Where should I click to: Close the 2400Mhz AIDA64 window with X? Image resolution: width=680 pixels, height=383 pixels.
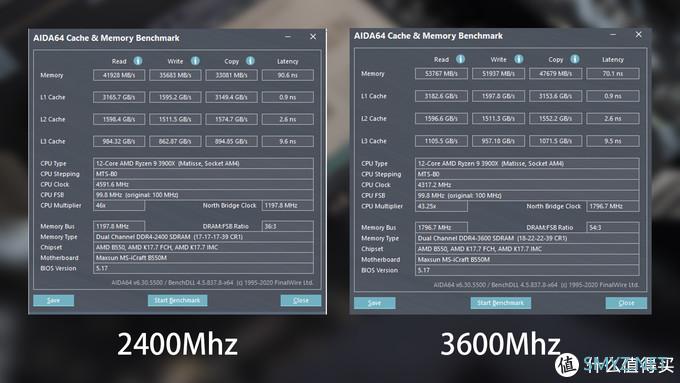(313, 37)
